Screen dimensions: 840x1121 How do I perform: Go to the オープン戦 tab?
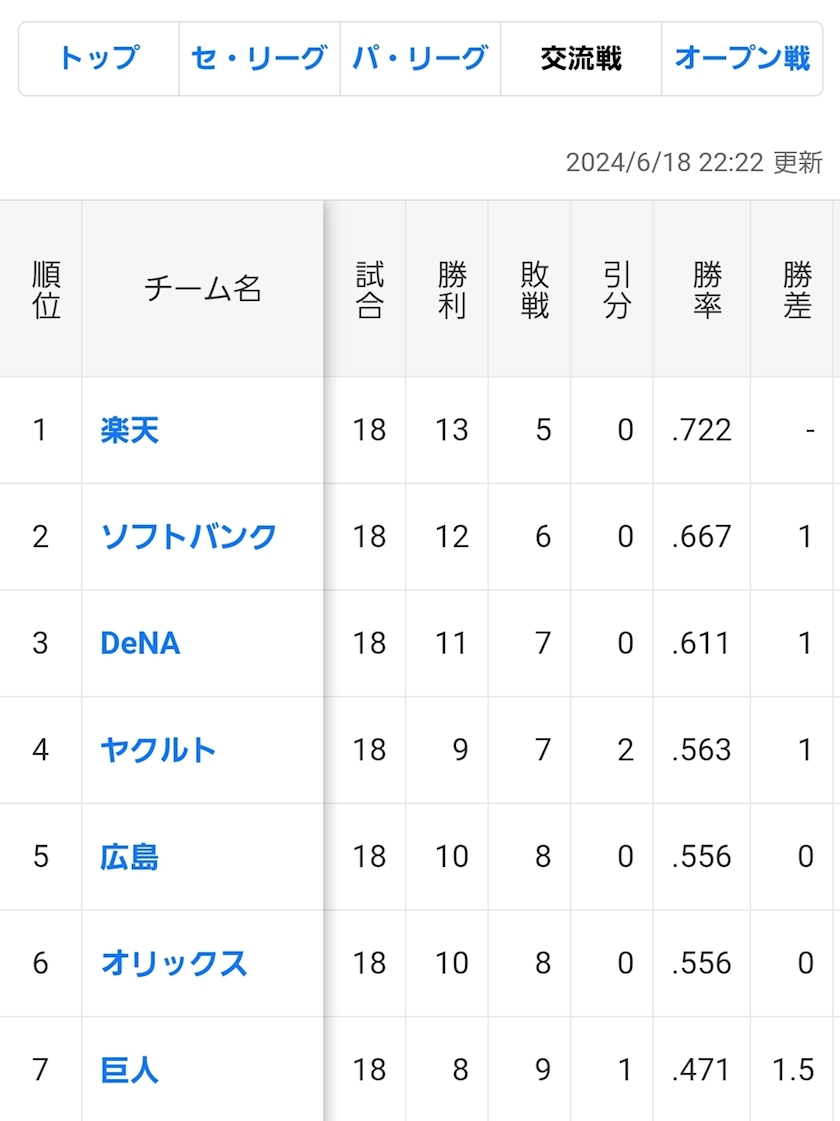coord(742,59)
